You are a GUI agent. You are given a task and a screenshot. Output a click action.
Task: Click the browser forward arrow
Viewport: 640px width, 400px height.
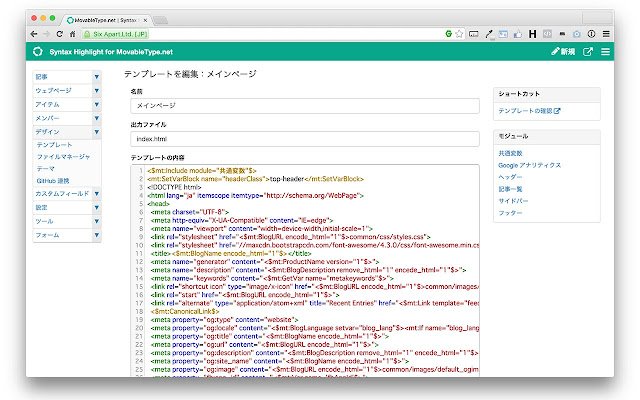coord(47,34)
